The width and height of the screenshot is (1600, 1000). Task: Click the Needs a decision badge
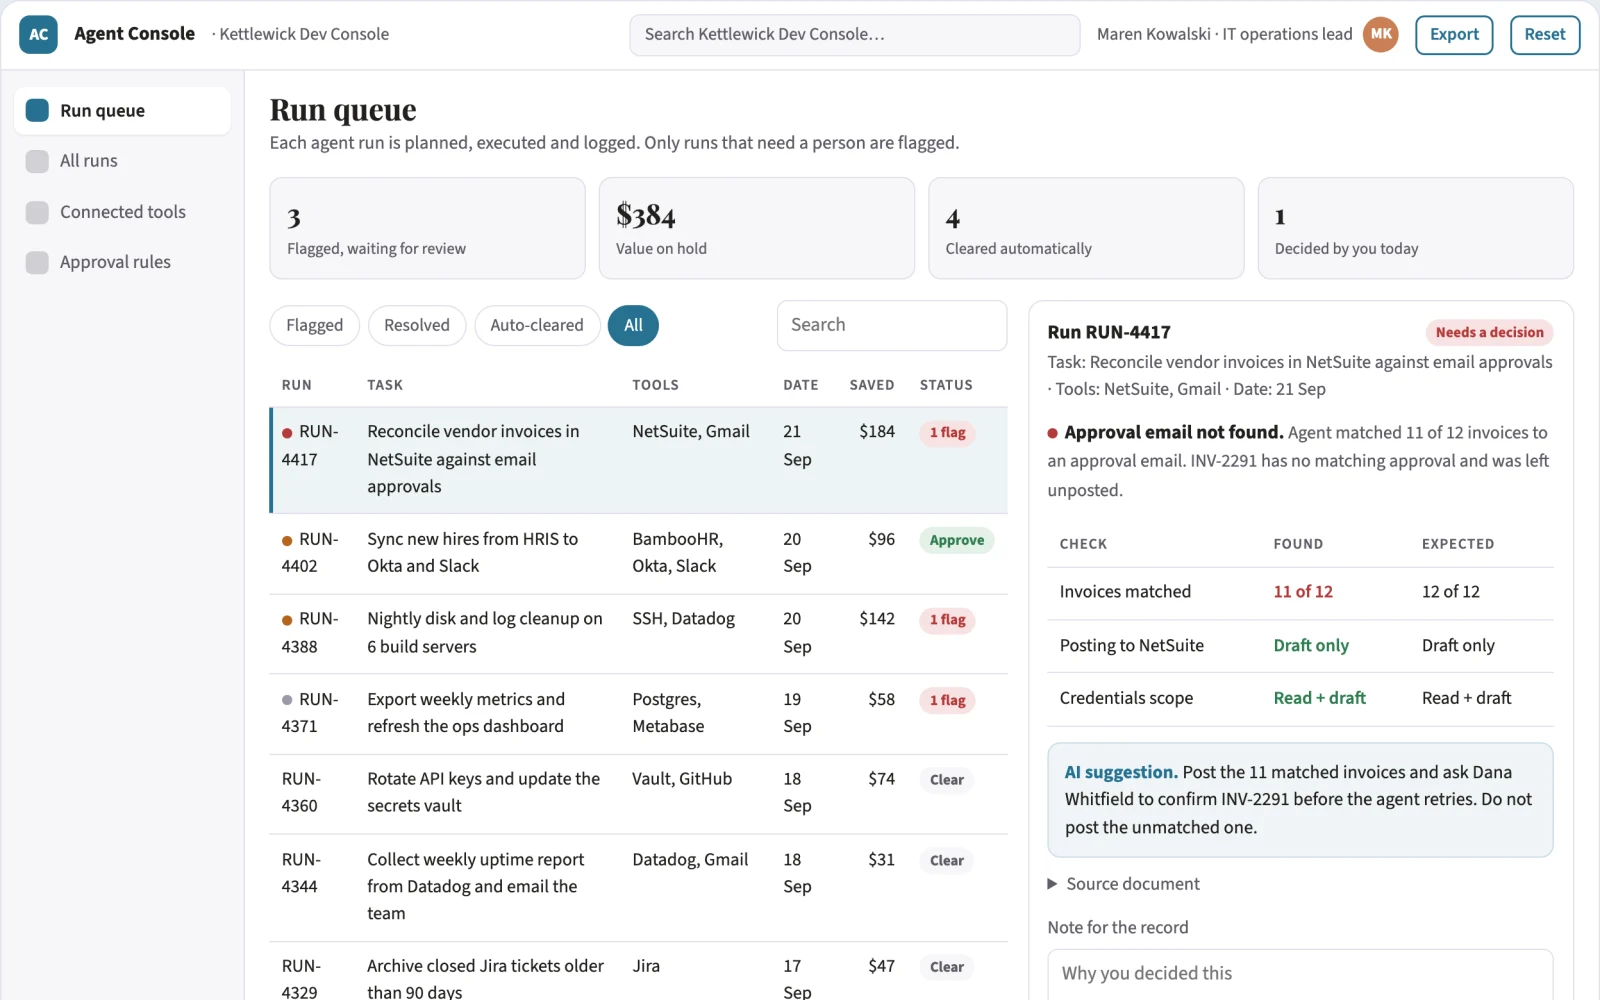[x=1489, y=333]
